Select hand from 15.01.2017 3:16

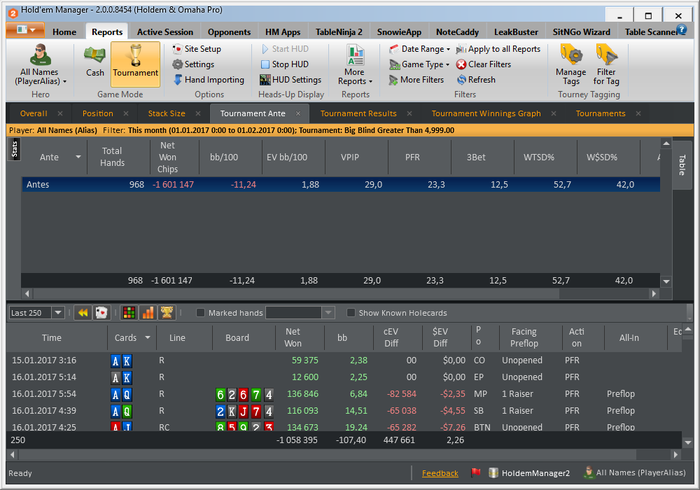tap(344, 360)
